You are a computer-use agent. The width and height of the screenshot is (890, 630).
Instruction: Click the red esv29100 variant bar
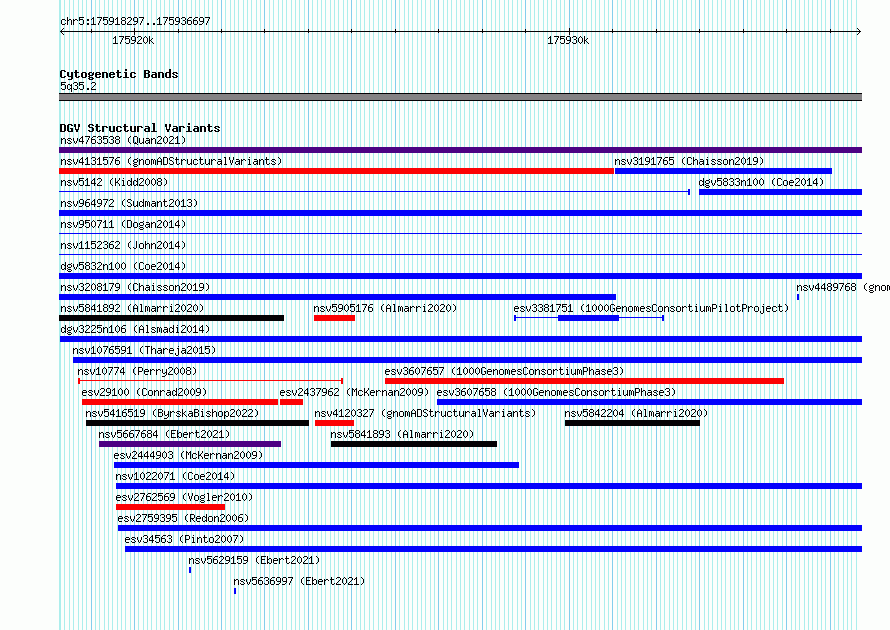pos(180,402)
